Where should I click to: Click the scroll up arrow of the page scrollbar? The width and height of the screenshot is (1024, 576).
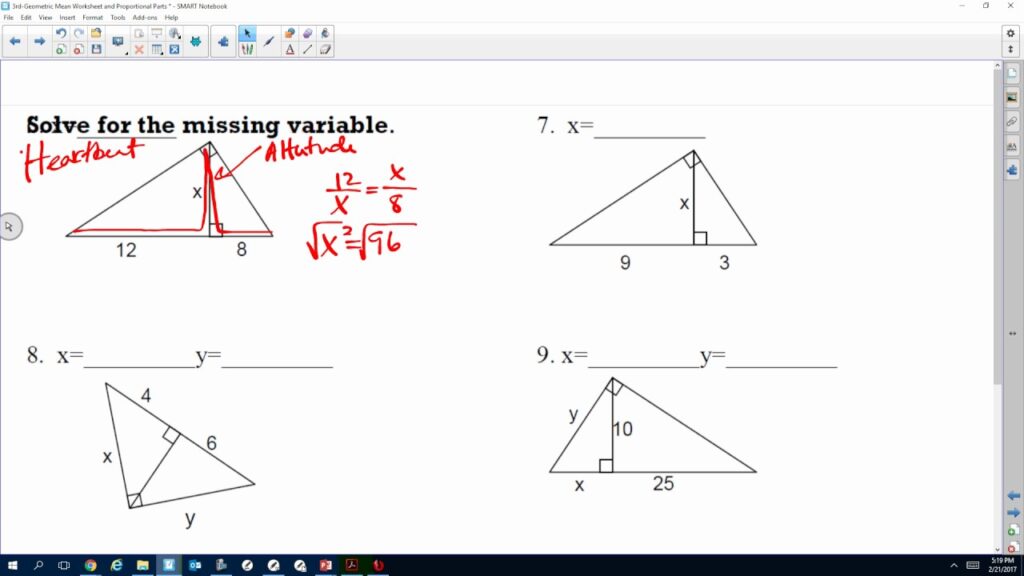[x=997, y=65]
